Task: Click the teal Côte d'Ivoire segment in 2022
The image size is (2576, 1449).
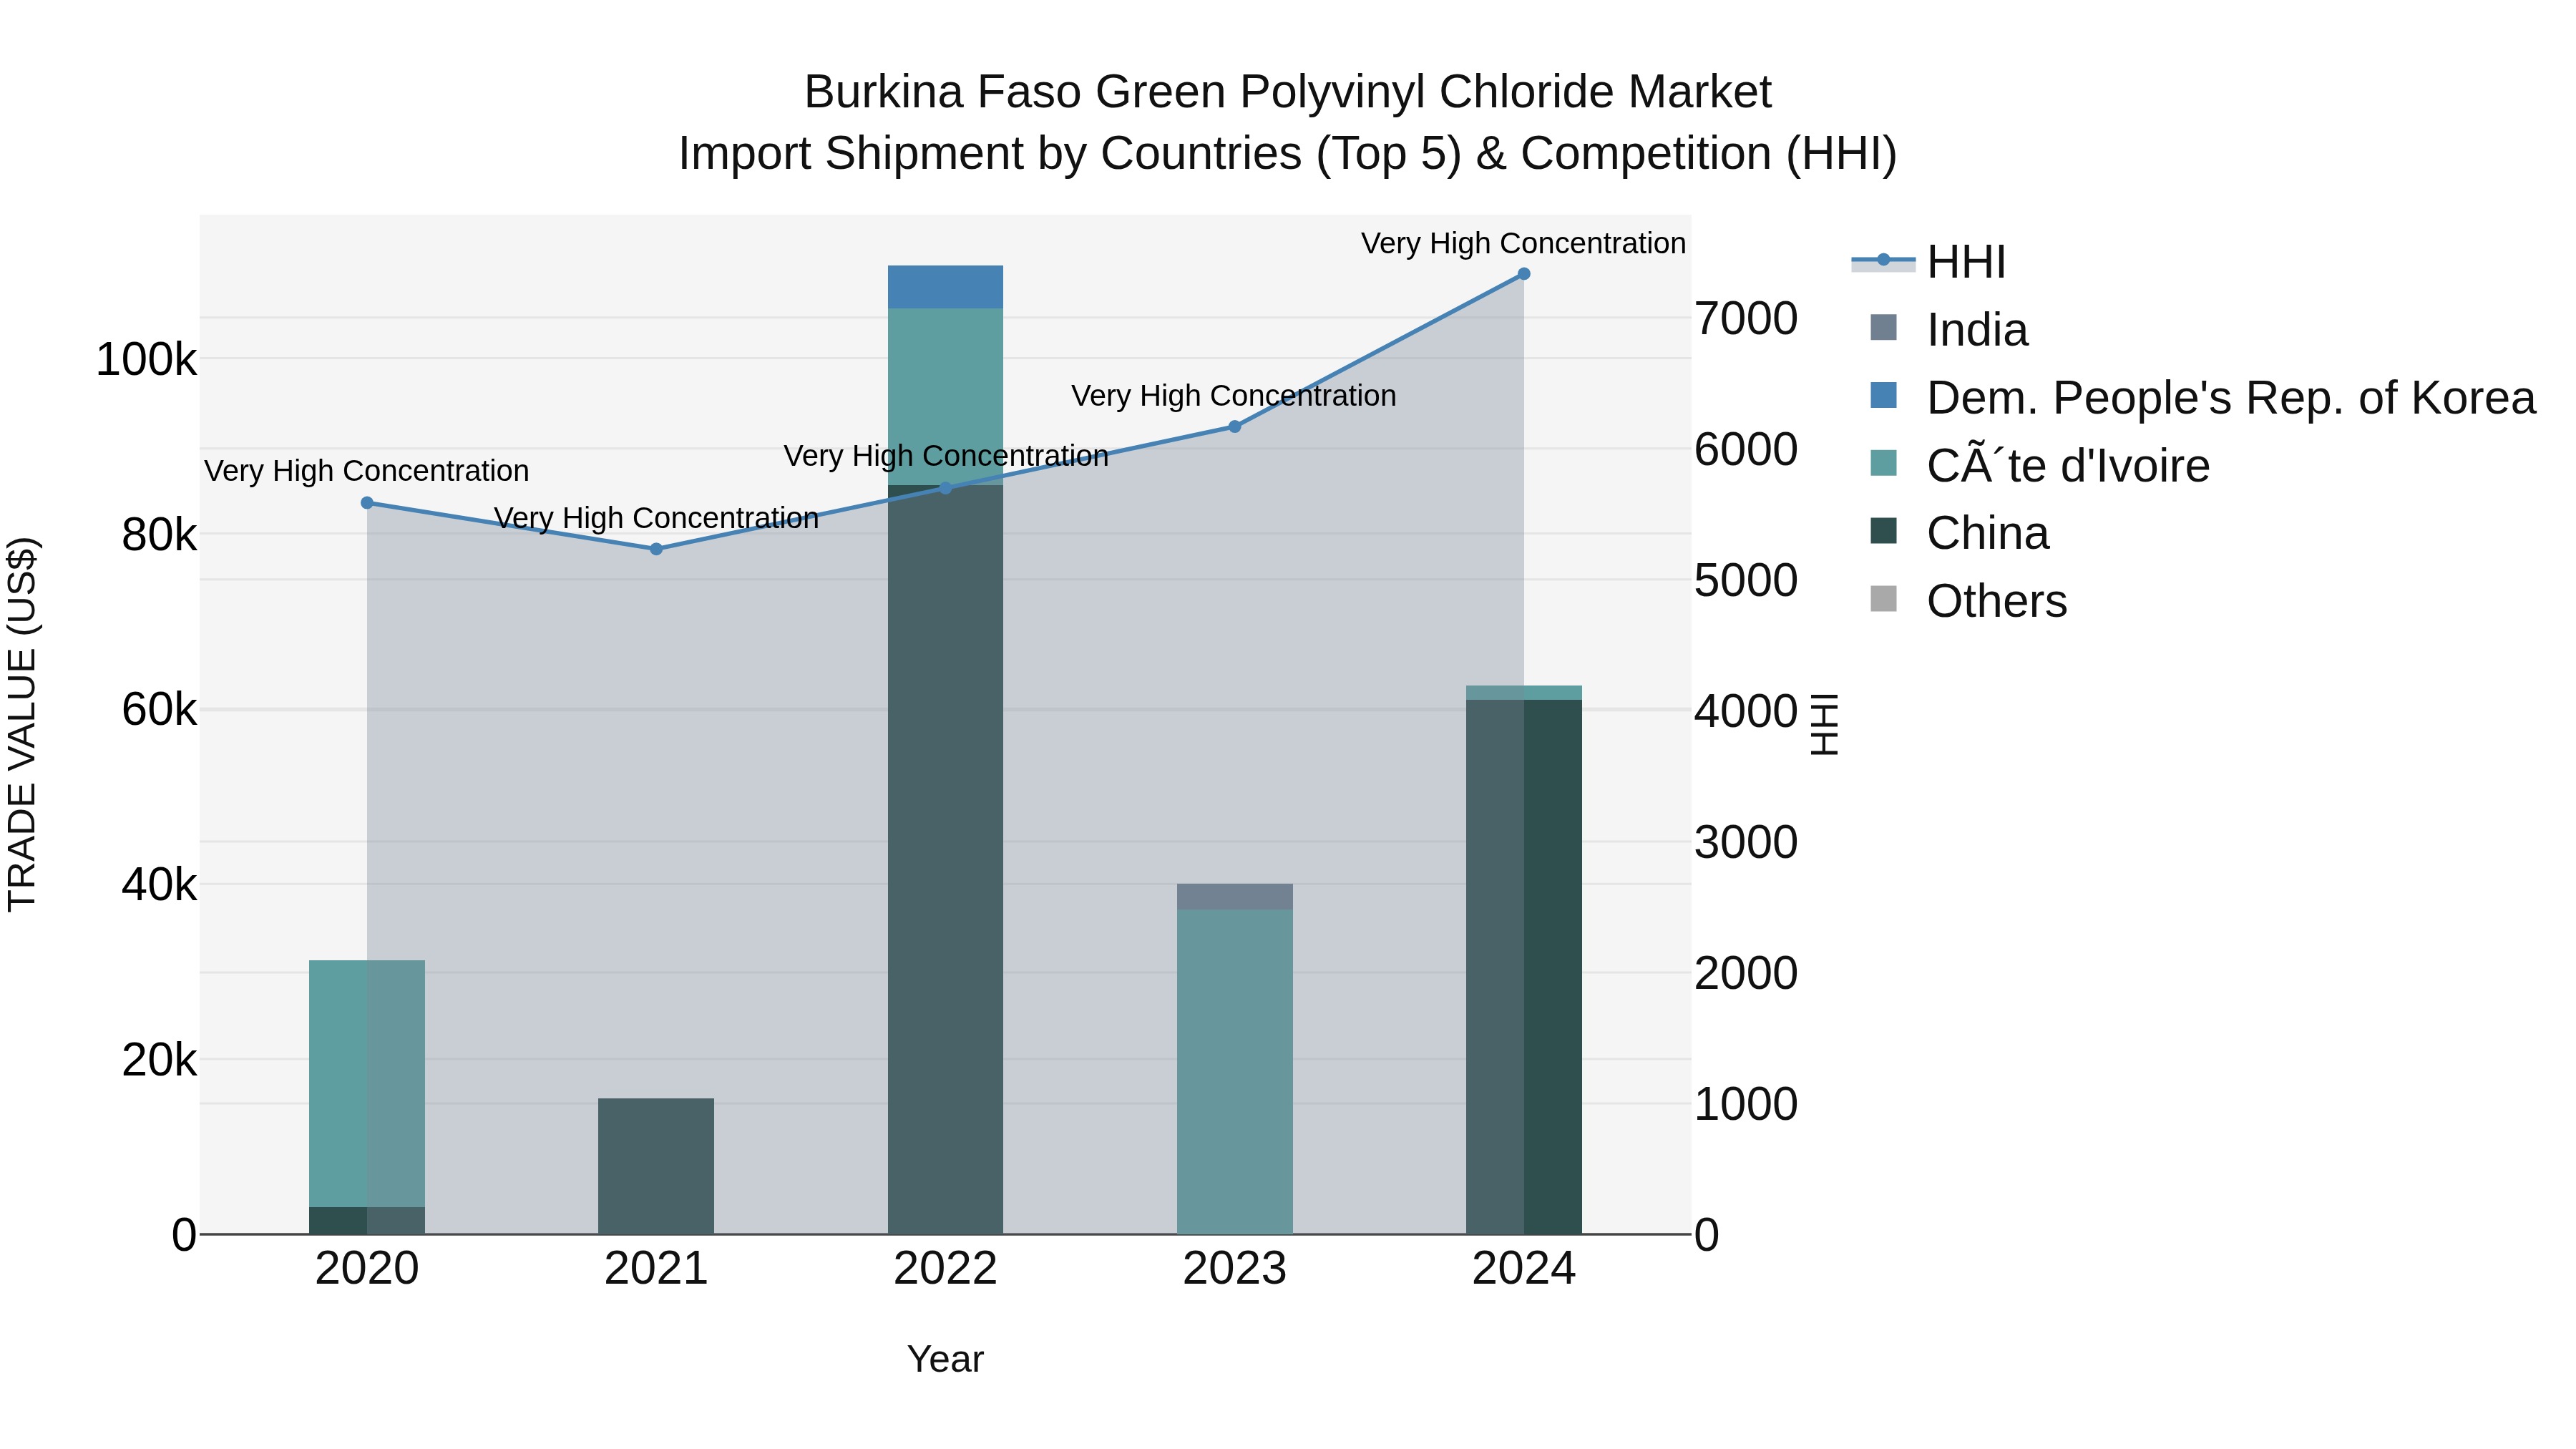Action: tap(945, 396)
